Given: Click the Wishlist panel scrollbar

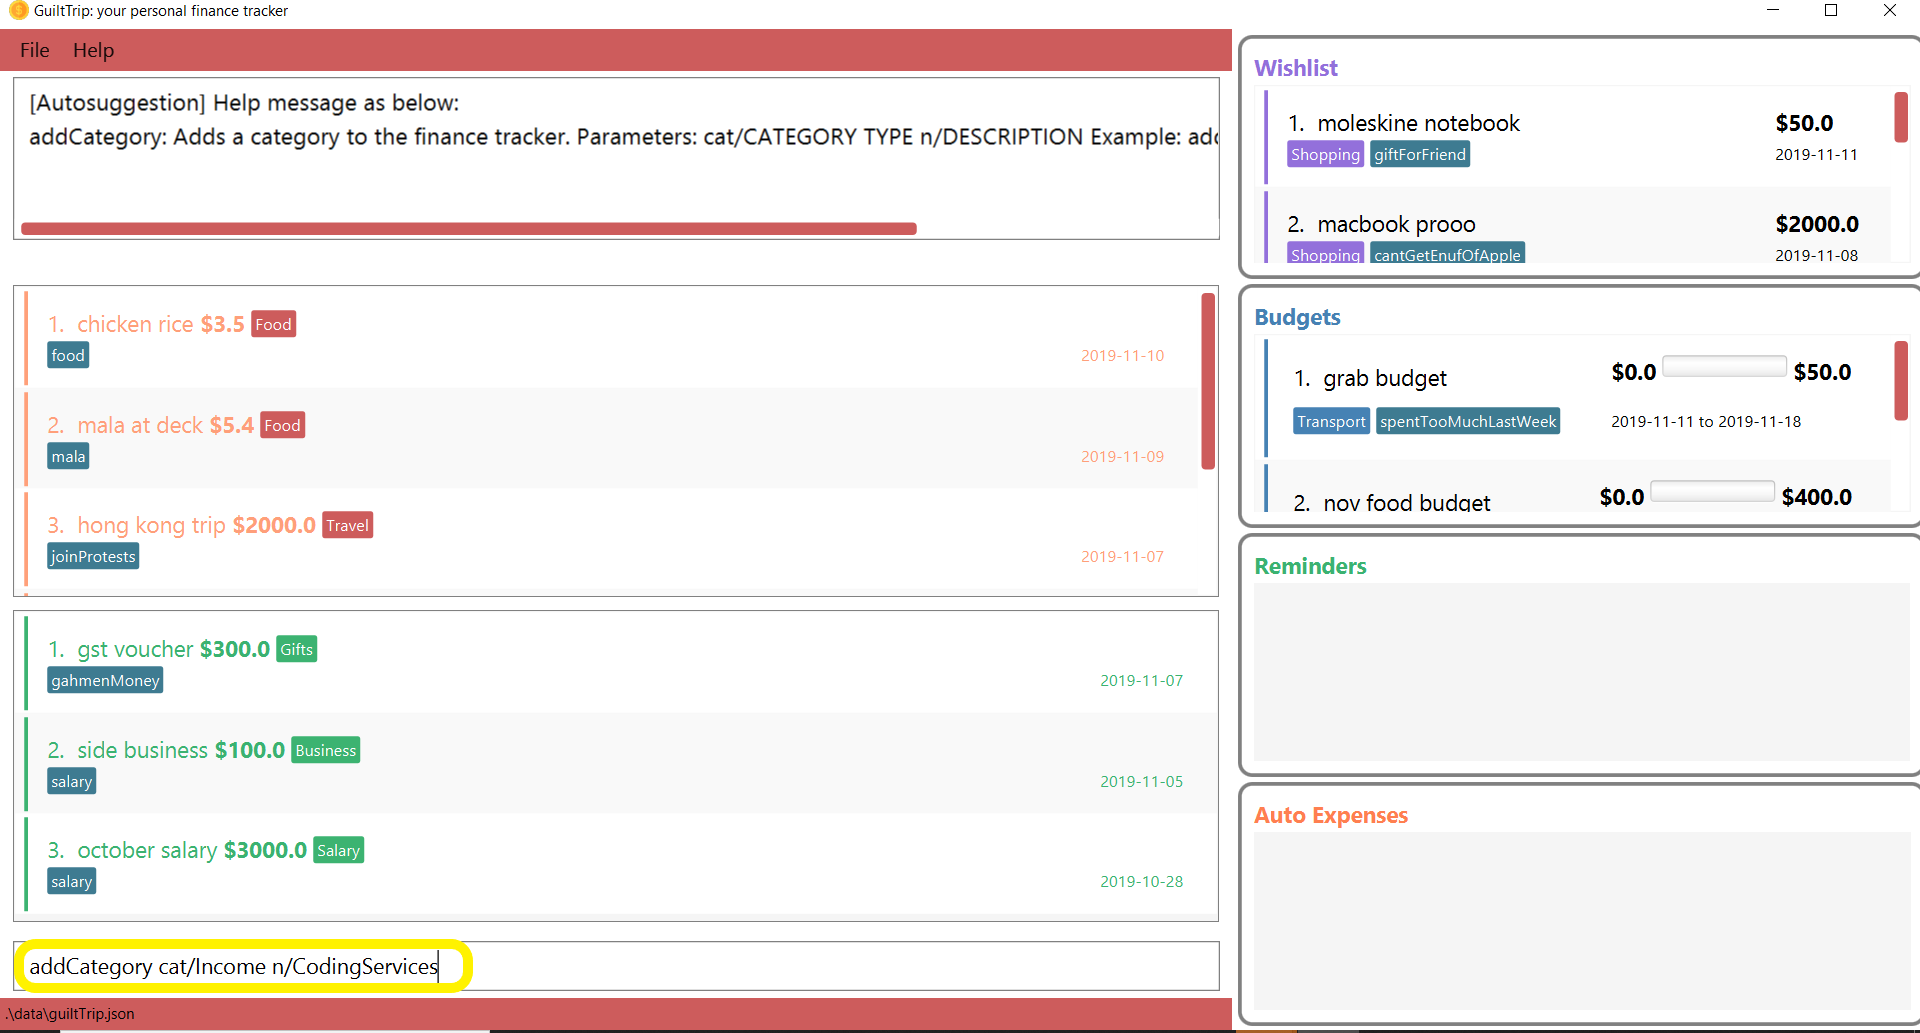Looking at the screenshot, I should tap(1901, 117).
